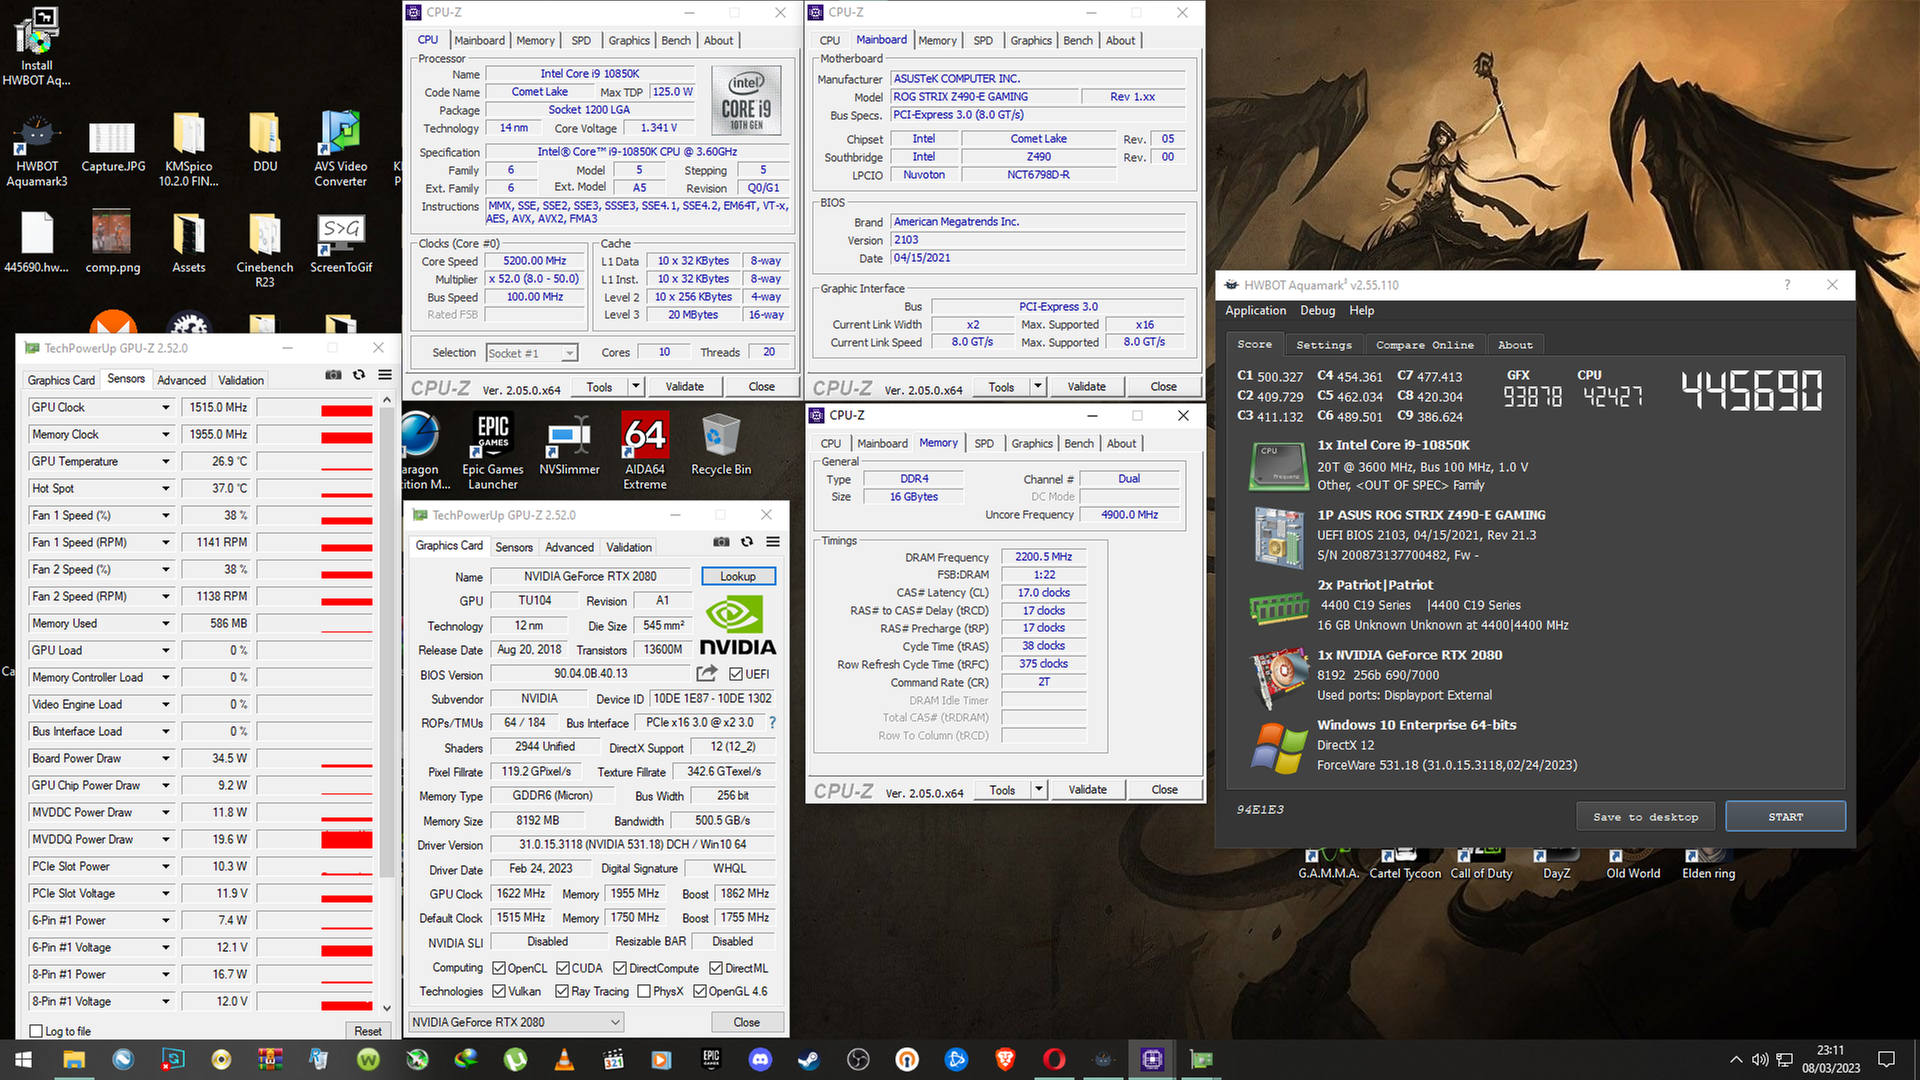The image size is (1920, 1080).
Task: Launch AVS Video Converter desktop icon
Action: tap(341, 150)
